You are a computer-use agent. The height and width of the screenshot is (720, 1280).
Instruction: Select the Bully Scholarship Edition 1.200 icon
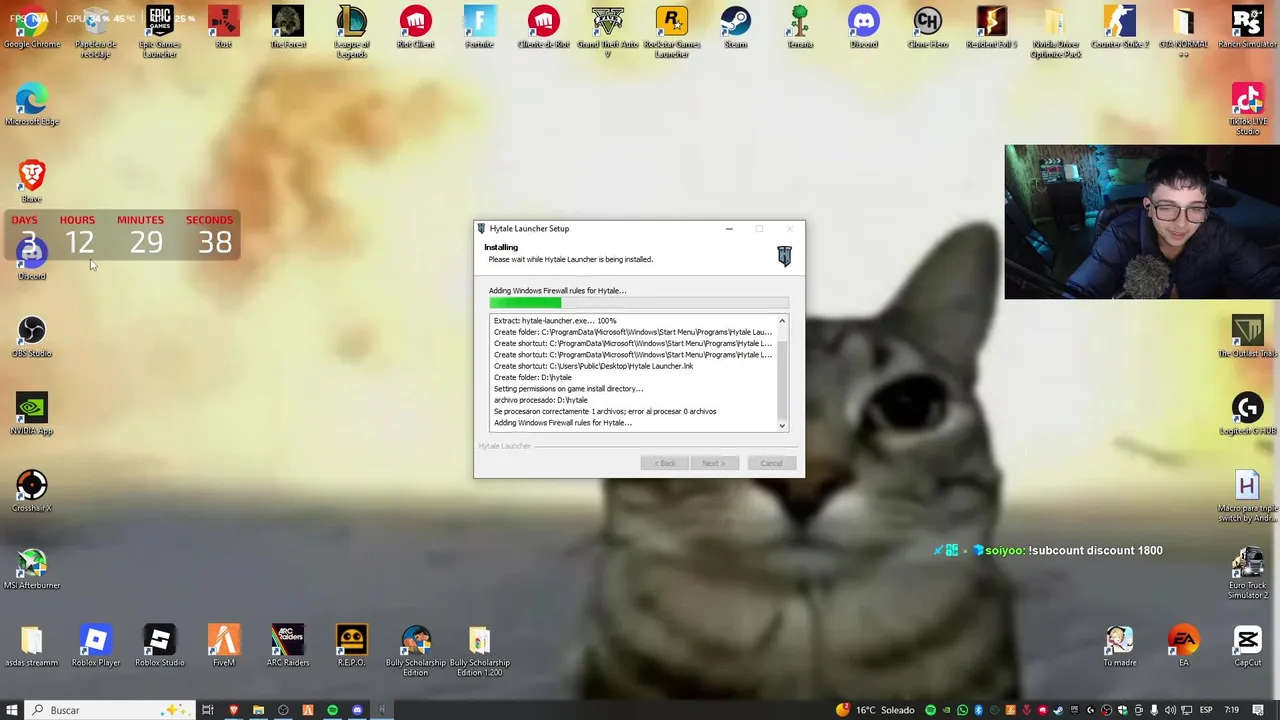[x=480, y=650]
